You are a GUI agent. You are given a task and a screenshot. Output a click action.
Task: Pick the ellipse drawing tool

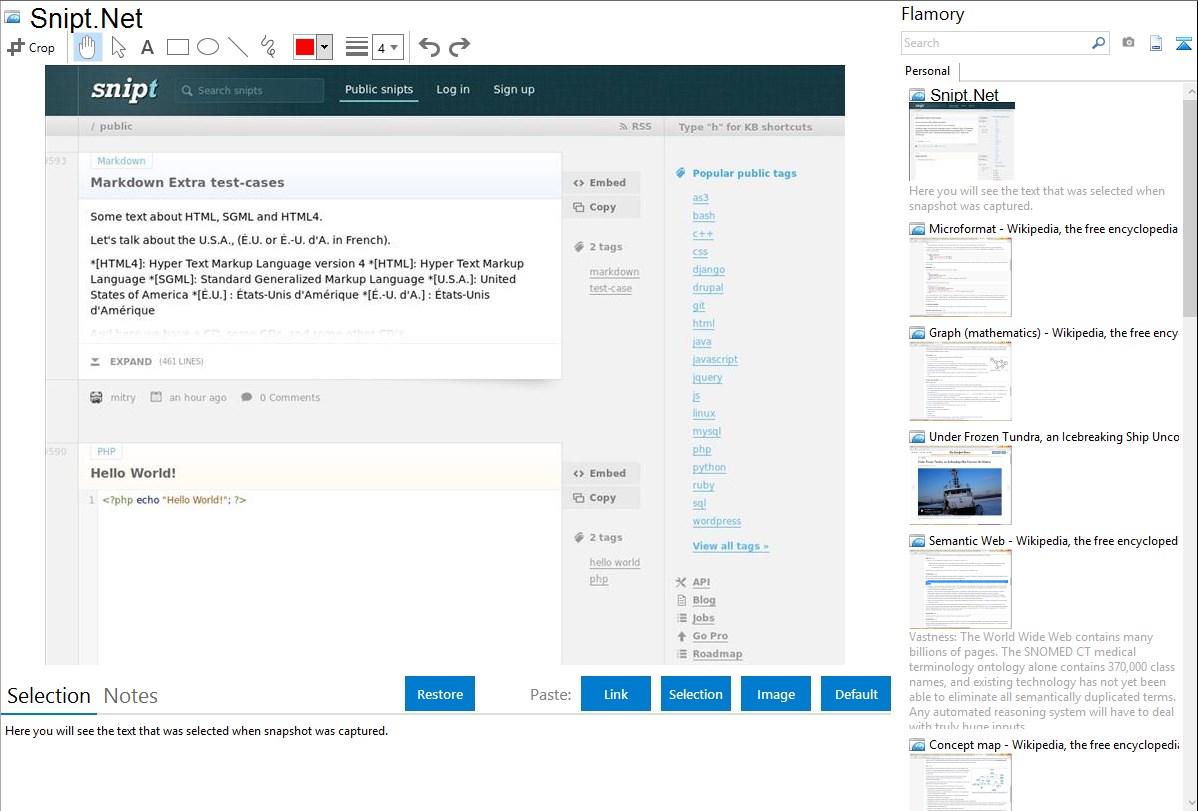pos(208,47)
